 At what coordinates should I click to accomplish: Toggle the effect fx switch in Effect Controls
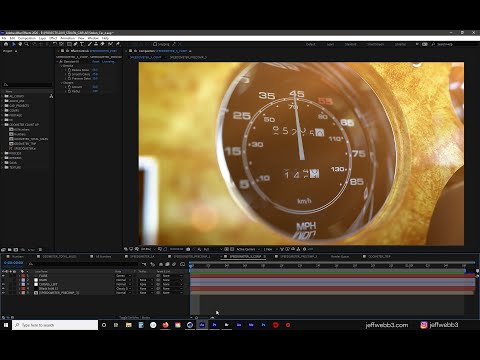pyautogui.click(x=61, y=62)
